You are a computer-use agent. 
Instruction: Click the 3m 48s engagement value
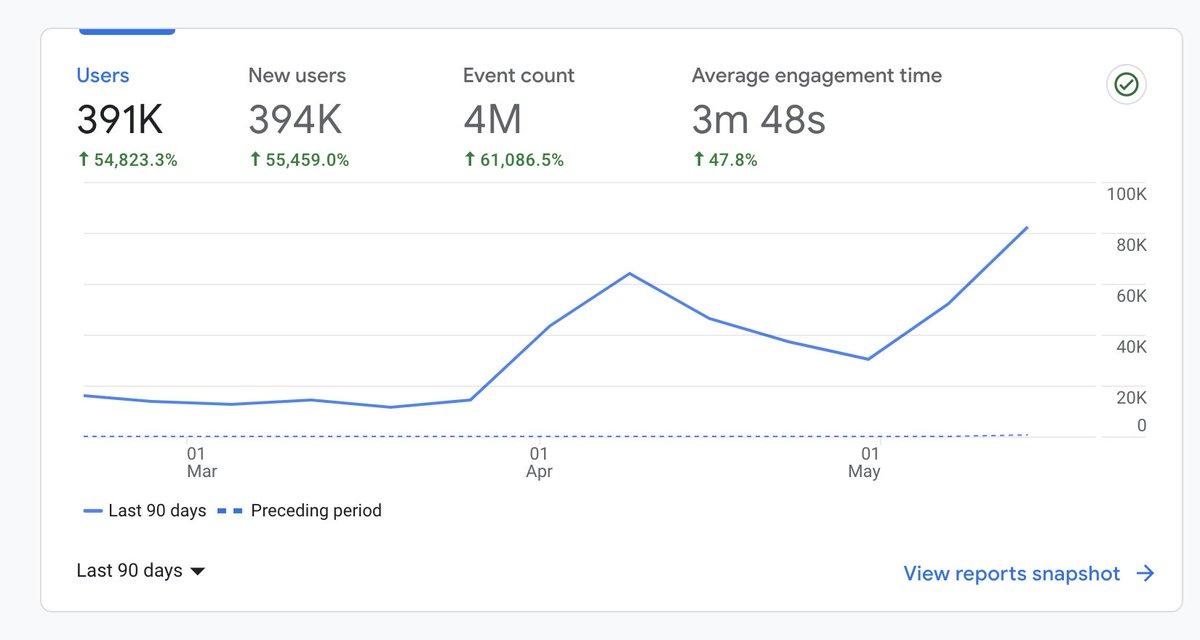pyautogui.click(x=759, y=120)
